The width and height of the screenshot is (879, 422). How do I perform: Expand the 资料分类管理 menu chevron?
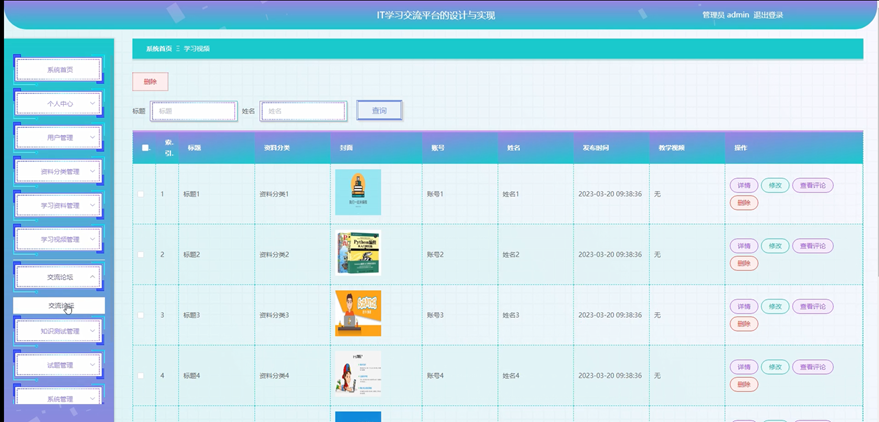tap(92, 171)
